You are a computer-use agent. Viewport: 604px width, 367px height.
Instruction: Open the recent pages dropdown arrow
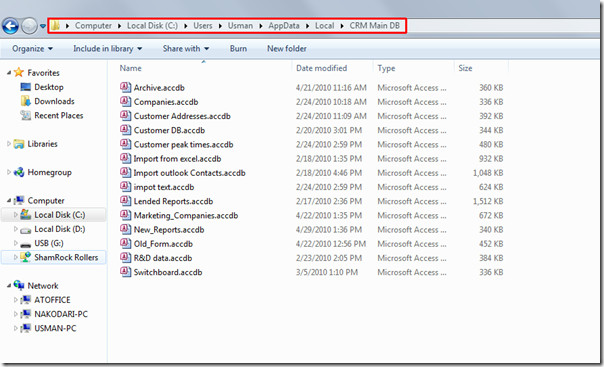point(43,26)
